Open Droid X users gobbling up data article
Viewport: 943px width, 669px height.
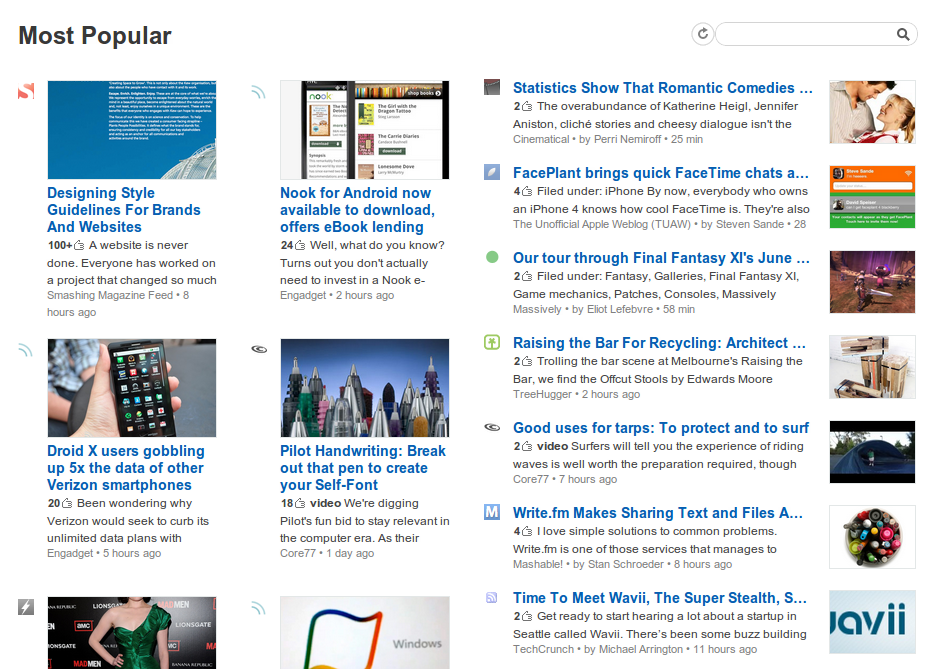pos(126,468)
